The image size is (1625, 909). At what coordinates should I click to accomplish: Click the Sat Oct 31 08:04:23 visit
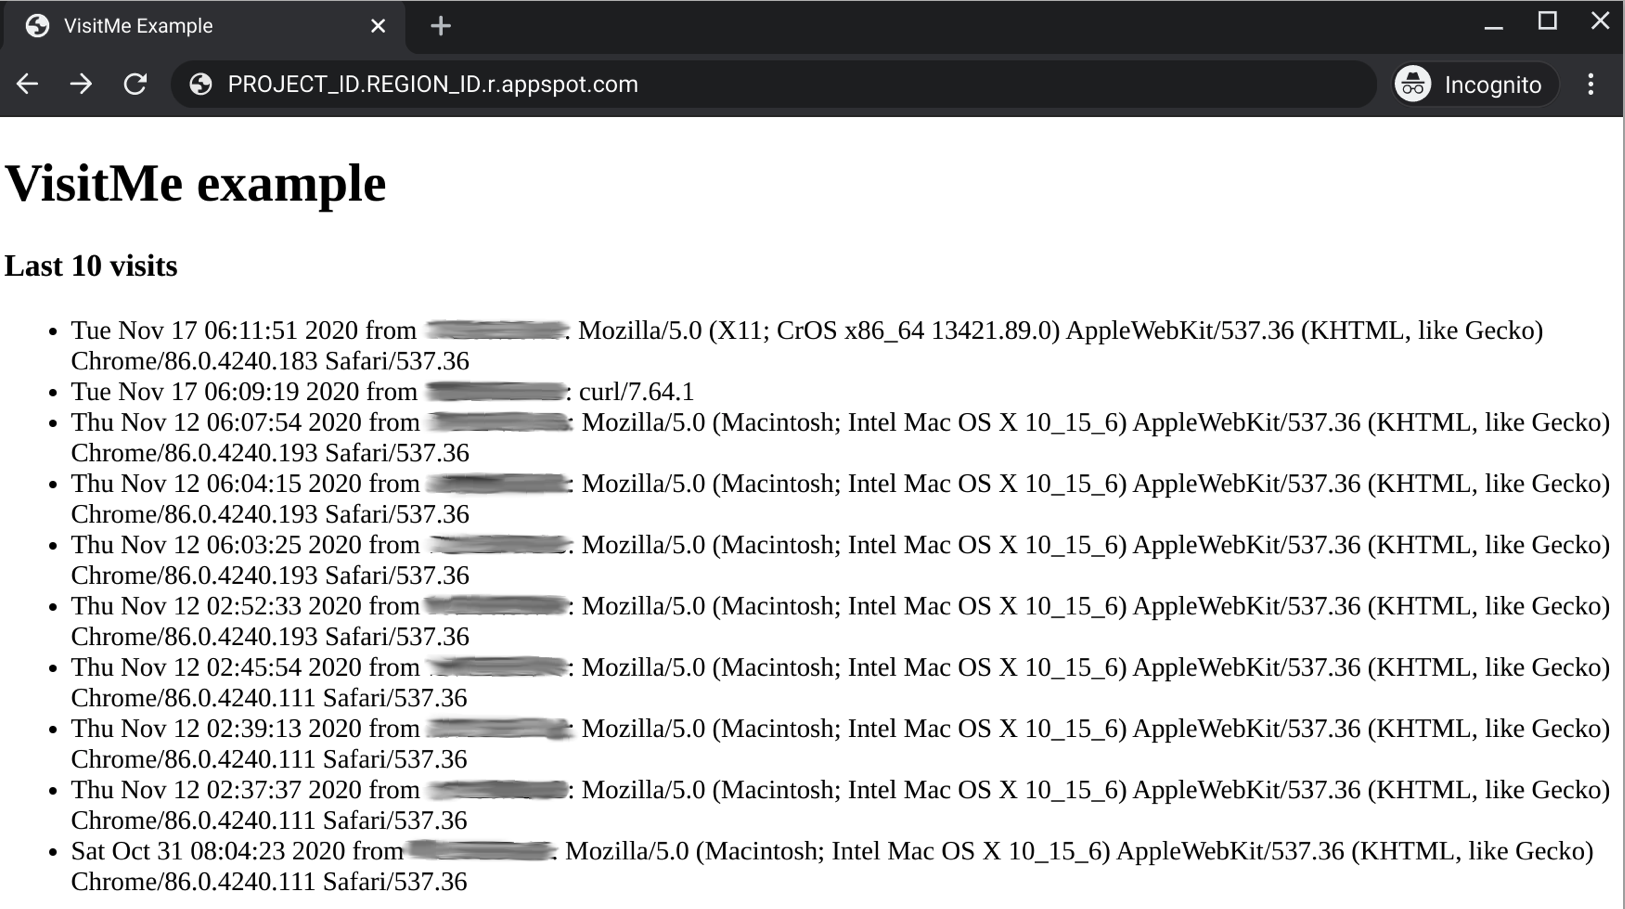237,851
